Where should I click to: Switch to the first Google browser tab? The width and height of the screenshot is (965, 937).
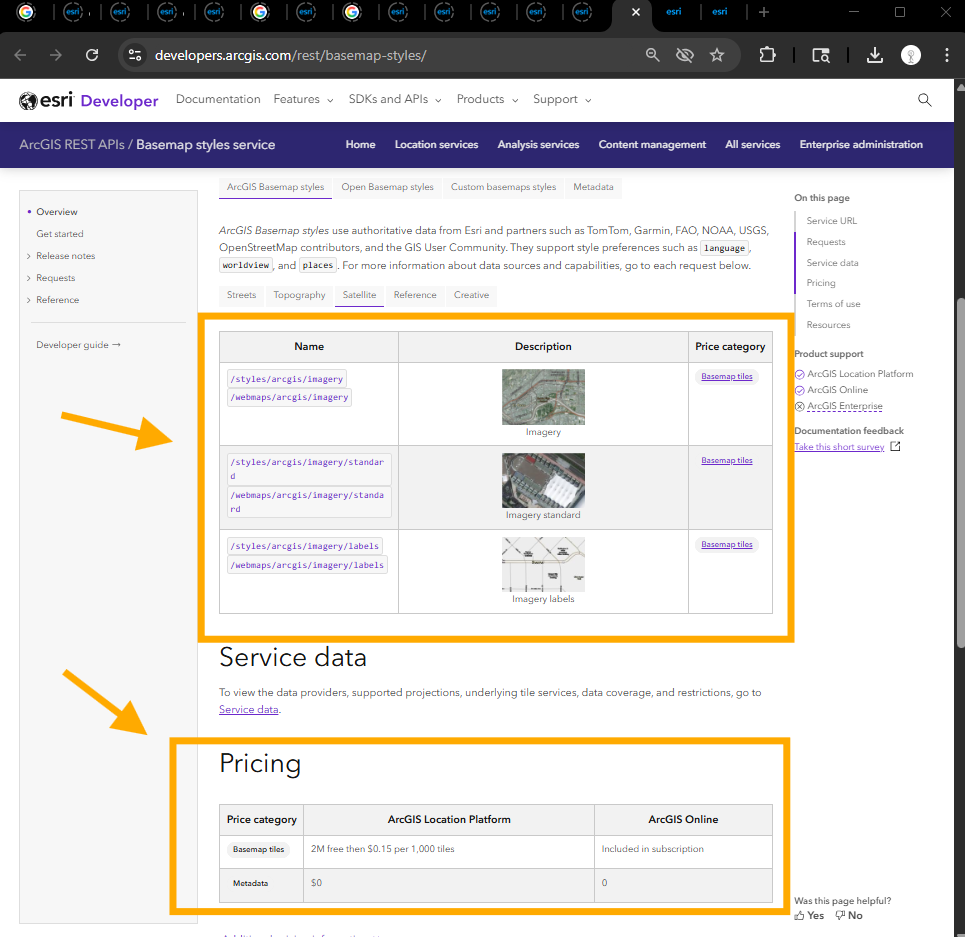(26, 12)
